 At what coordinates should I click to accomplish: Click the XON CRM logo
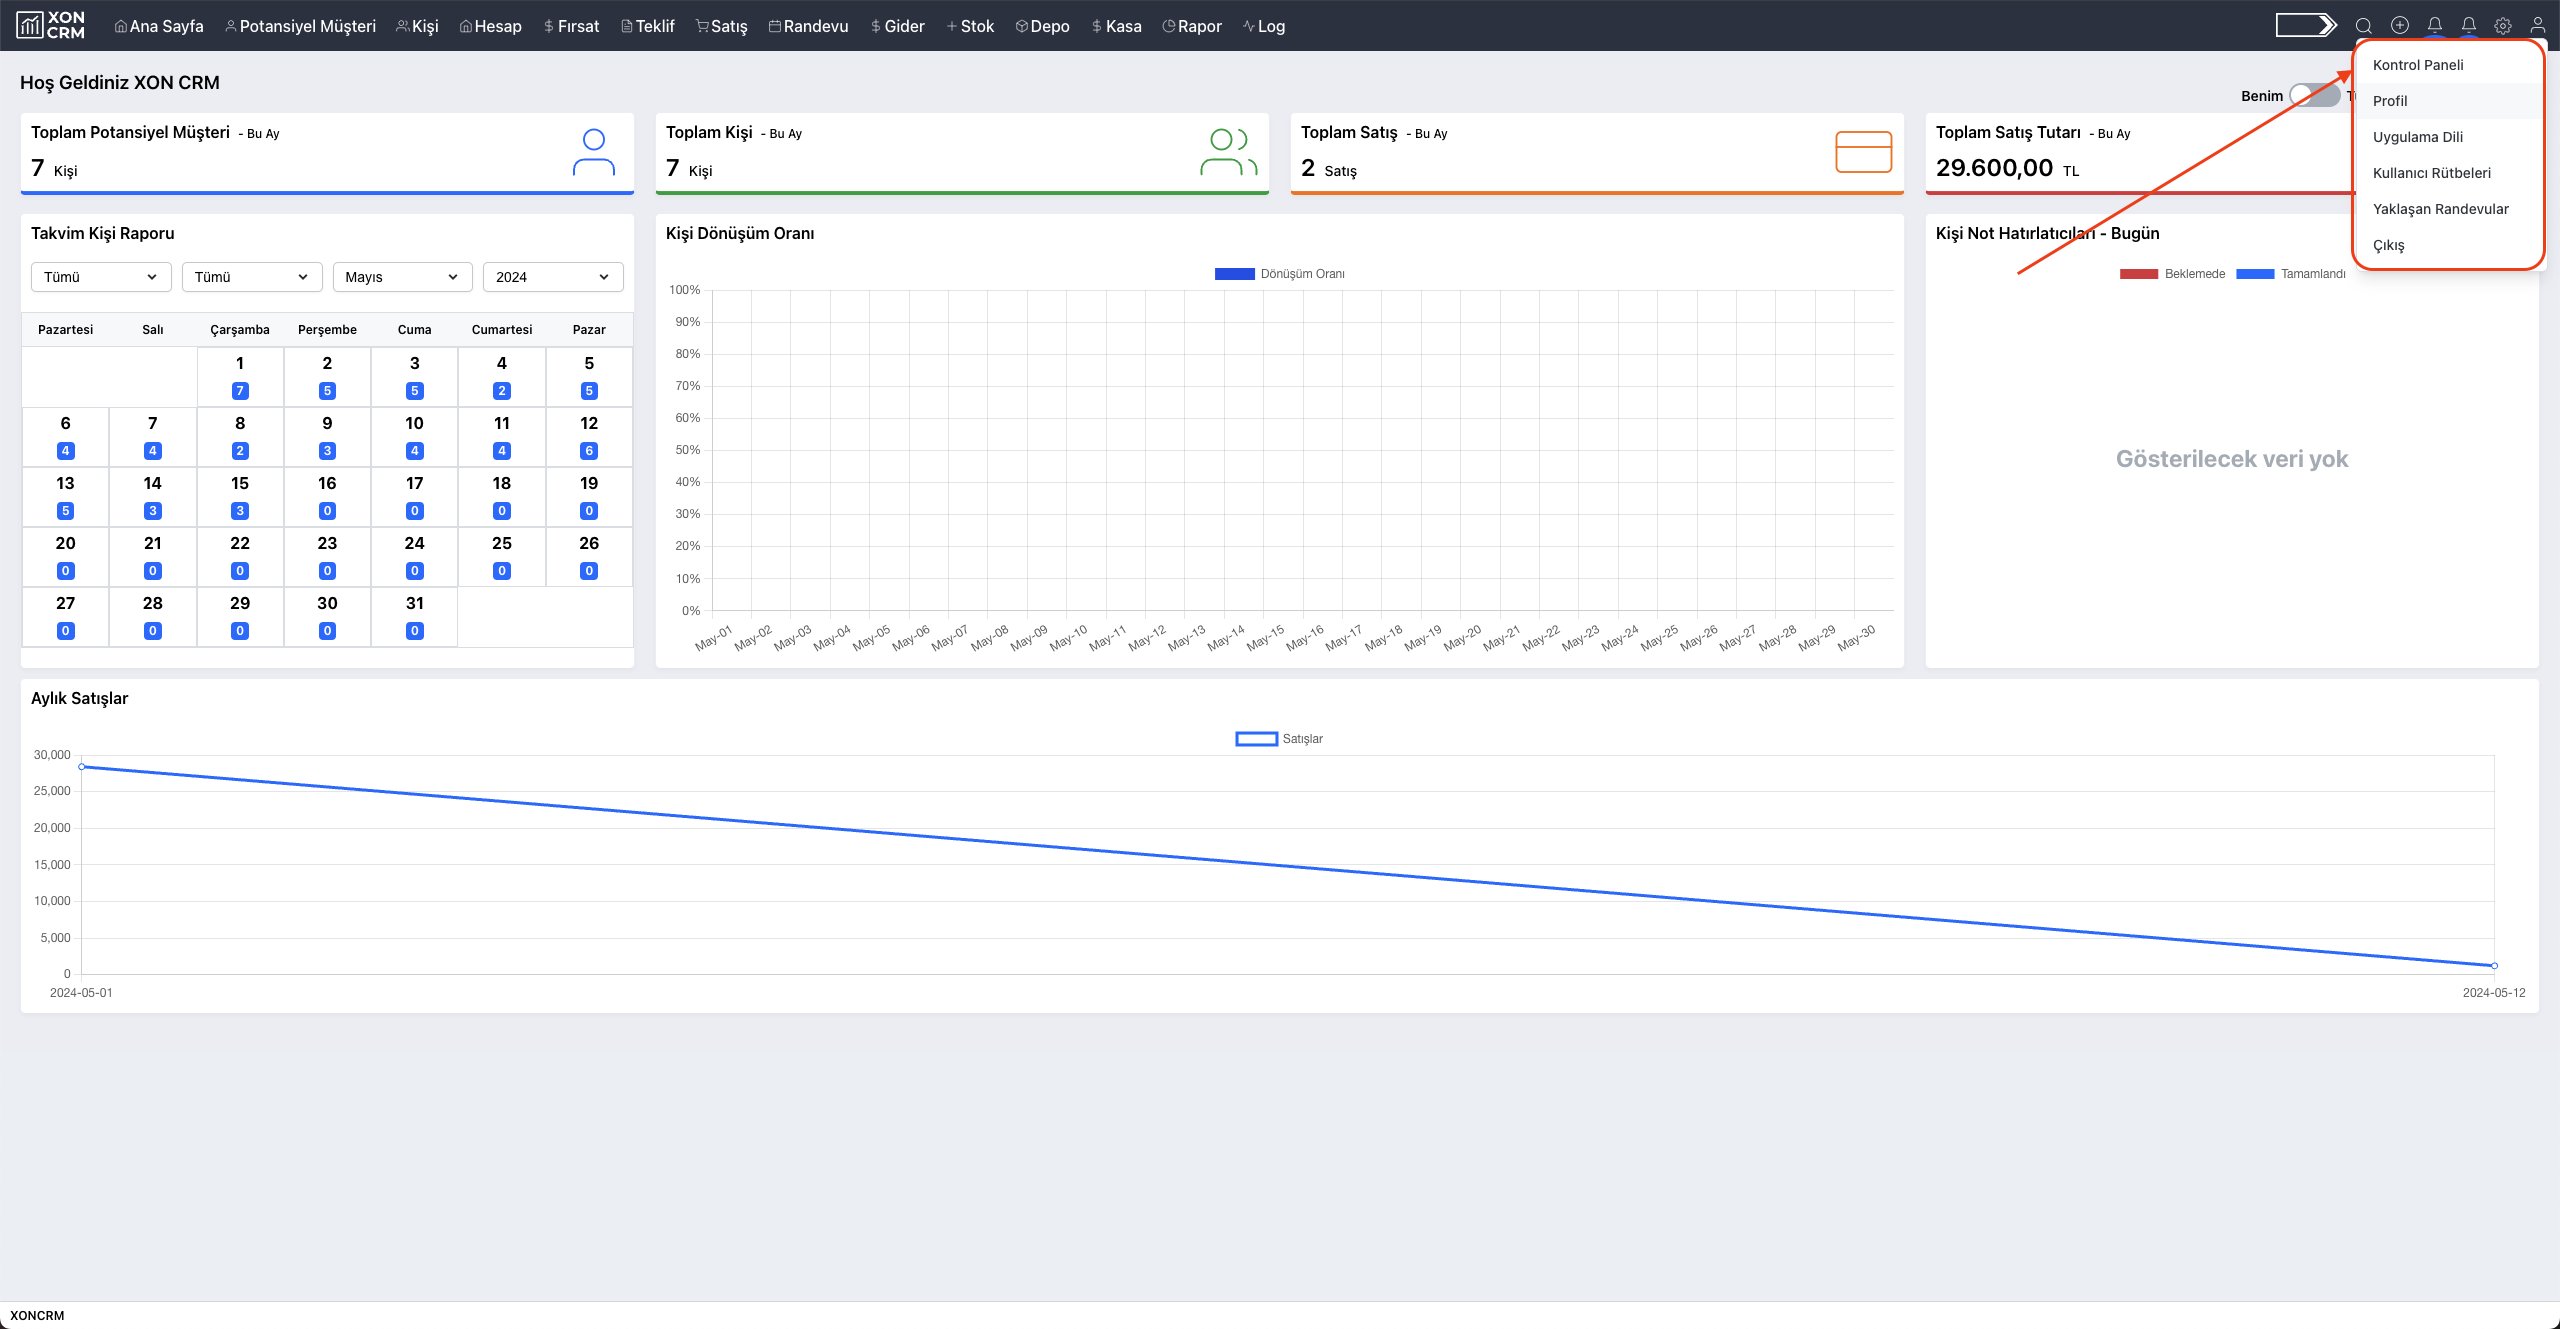(51, 25)
